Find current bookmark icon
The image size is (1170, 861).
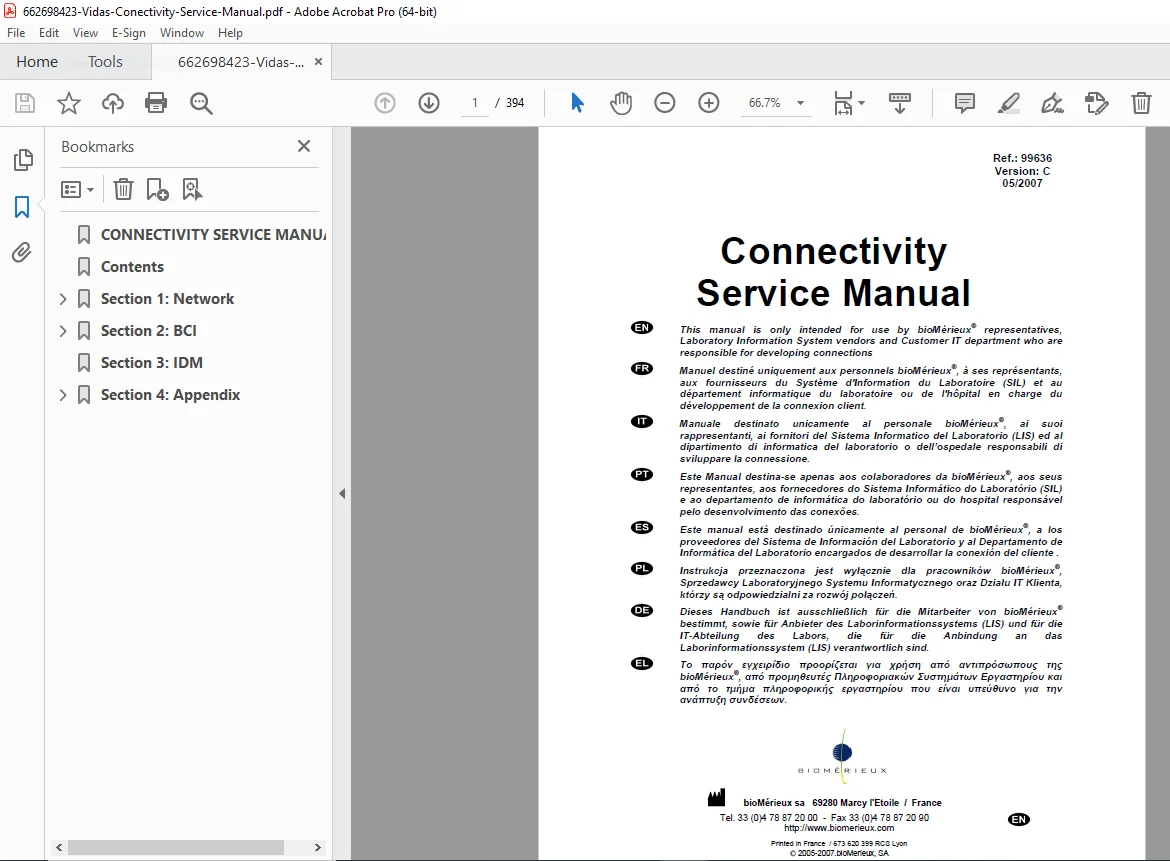[193, 190]
